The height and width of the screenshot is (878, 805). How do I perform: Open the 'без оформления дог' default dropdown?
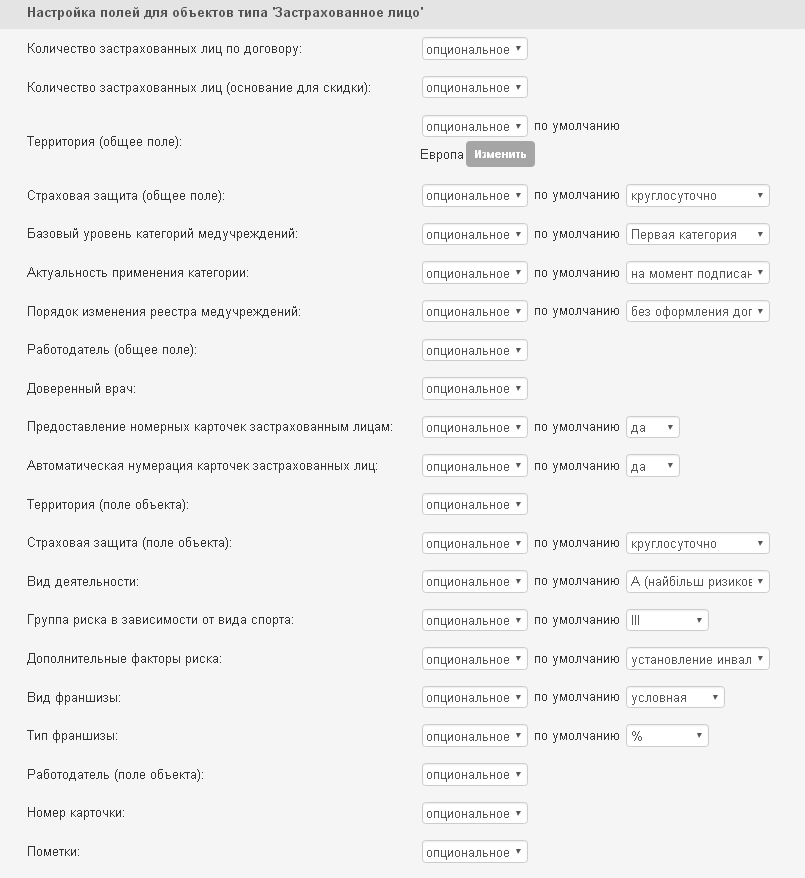[697, 312]
